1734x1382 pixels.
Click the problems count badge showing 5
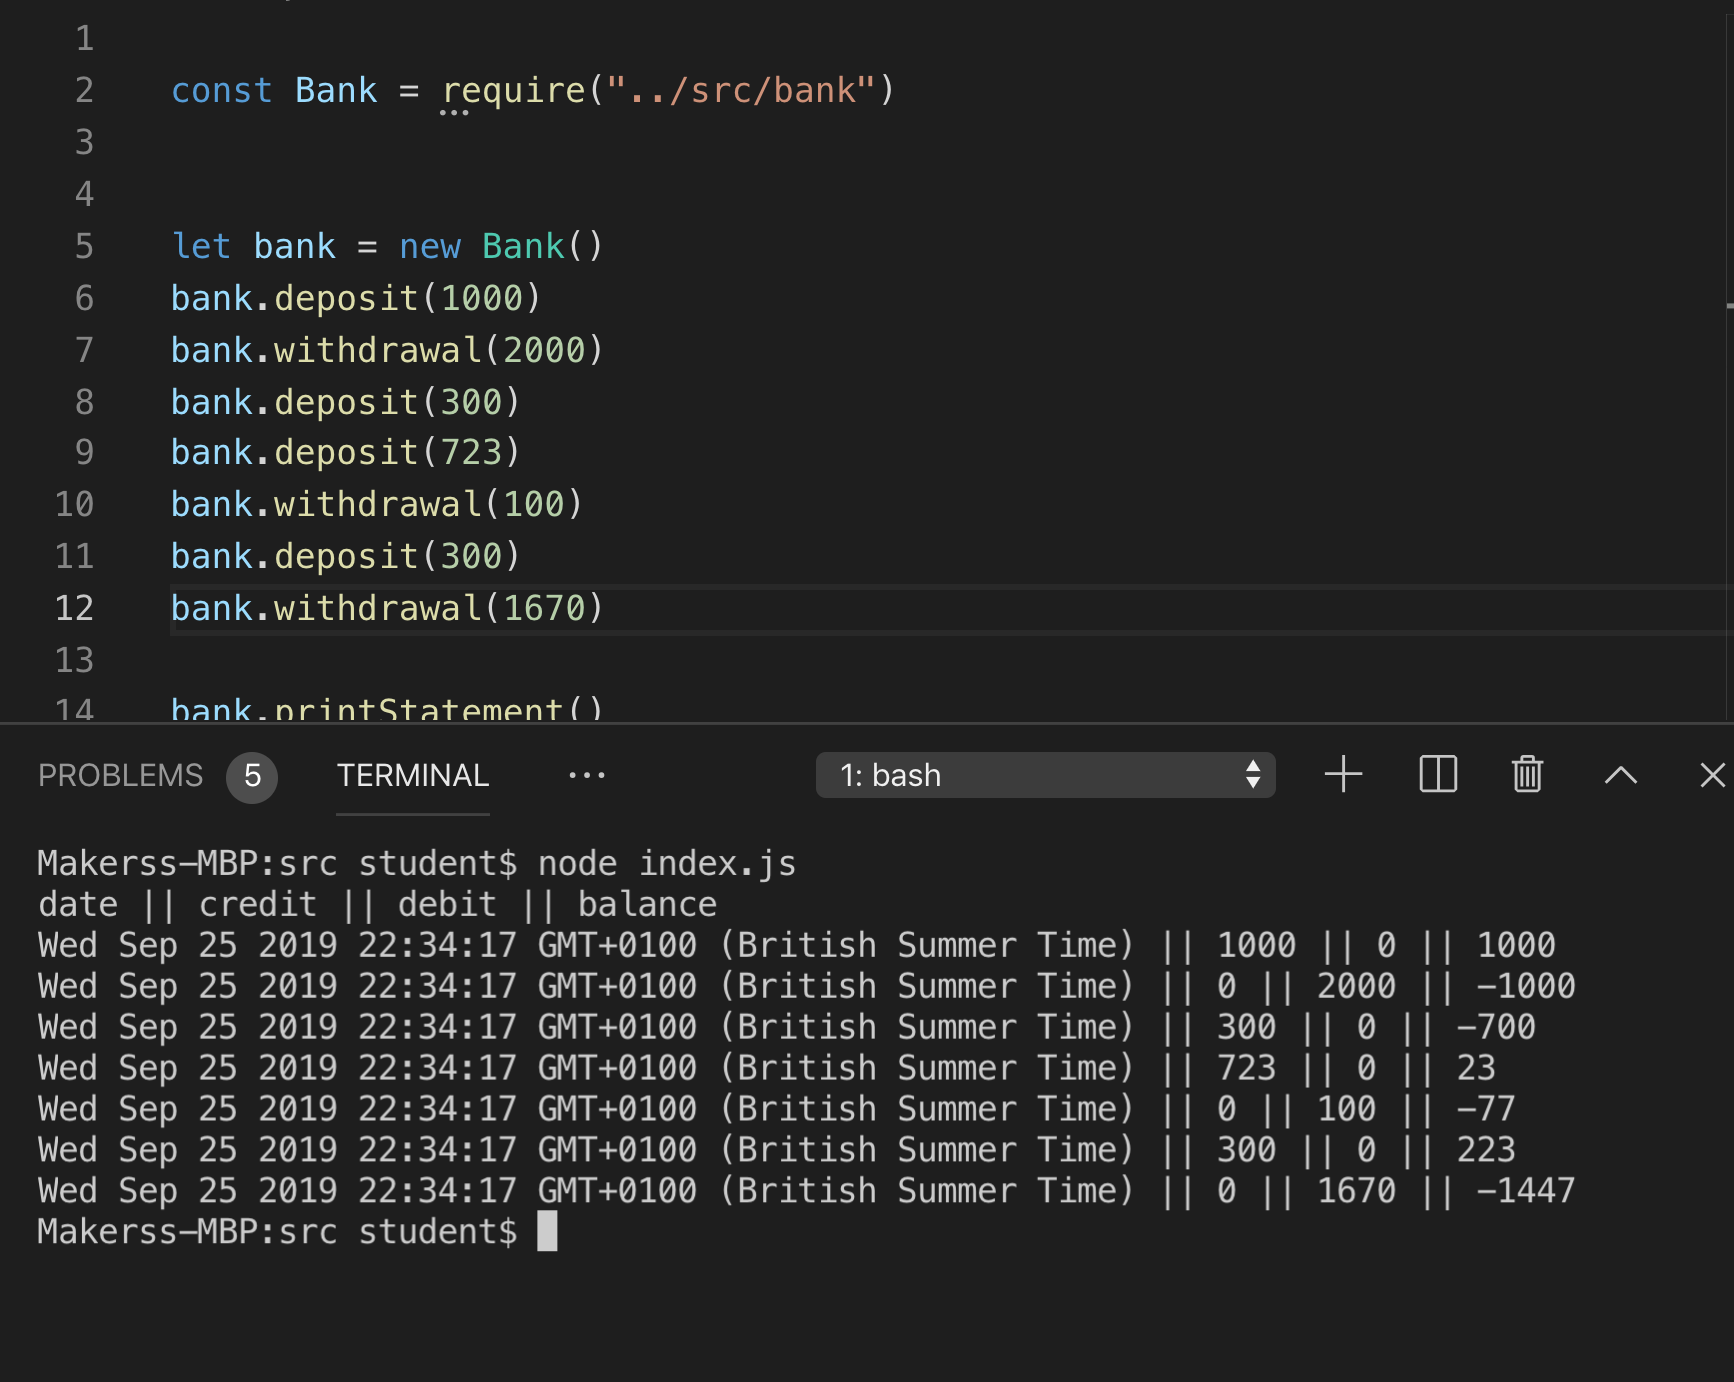tap(252, 776)
